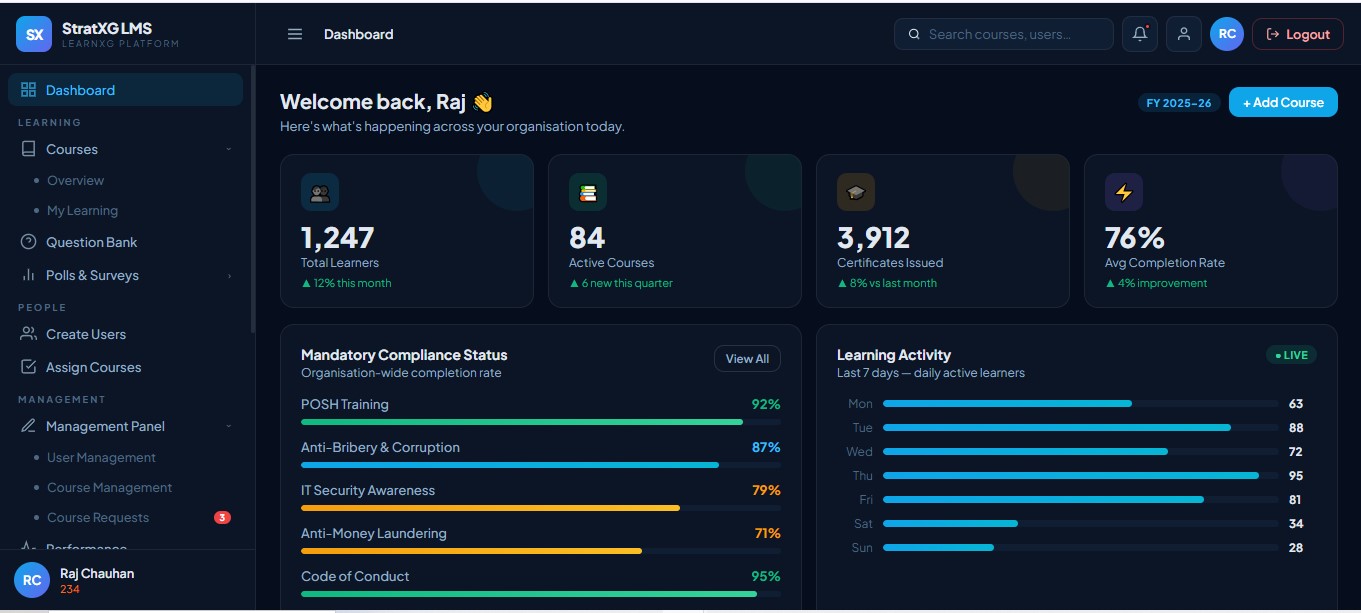Image resolution: width=1361 pixels, height=613 pixels.
Task: Click the search courses input field
Action: 1004,34
